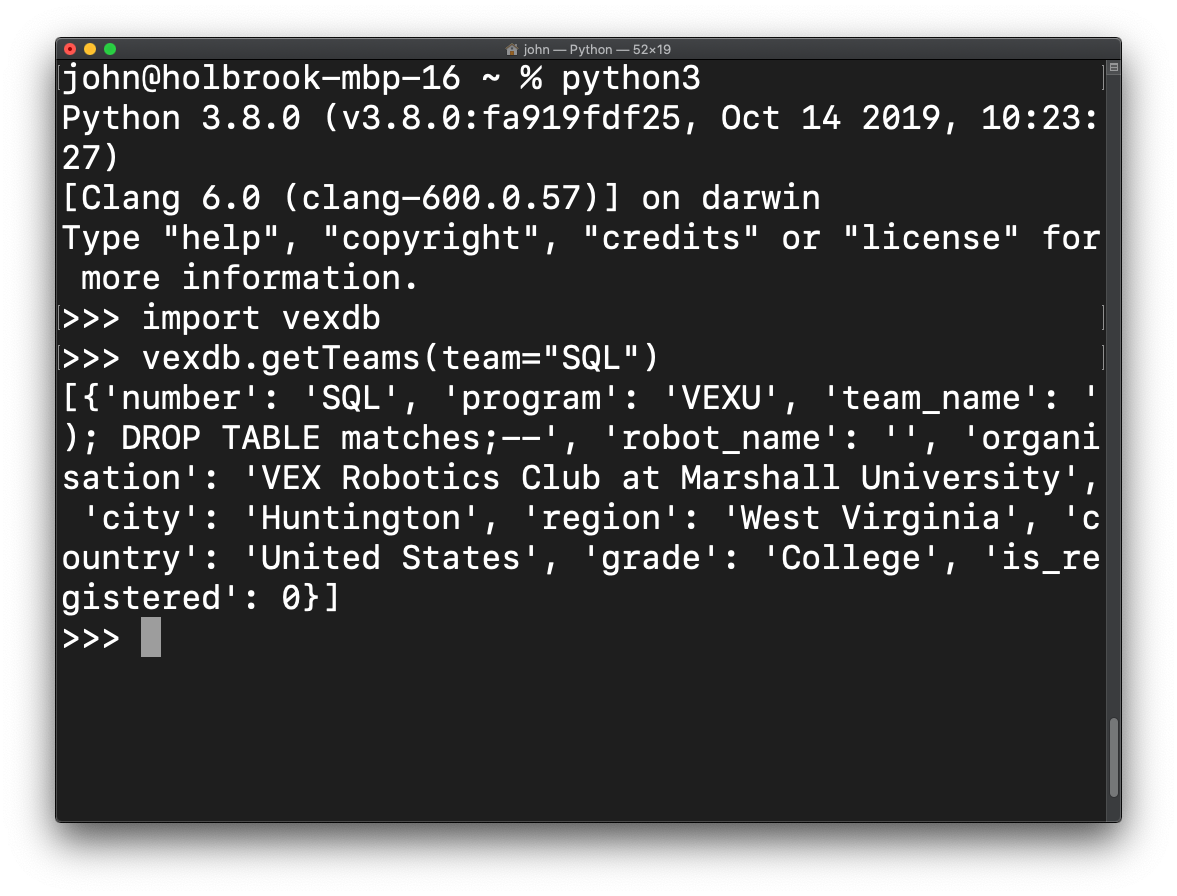The image size is (1177, 896).
Task: Click the window title 'john — Python — 52×19'
Action: coord(597,50)
